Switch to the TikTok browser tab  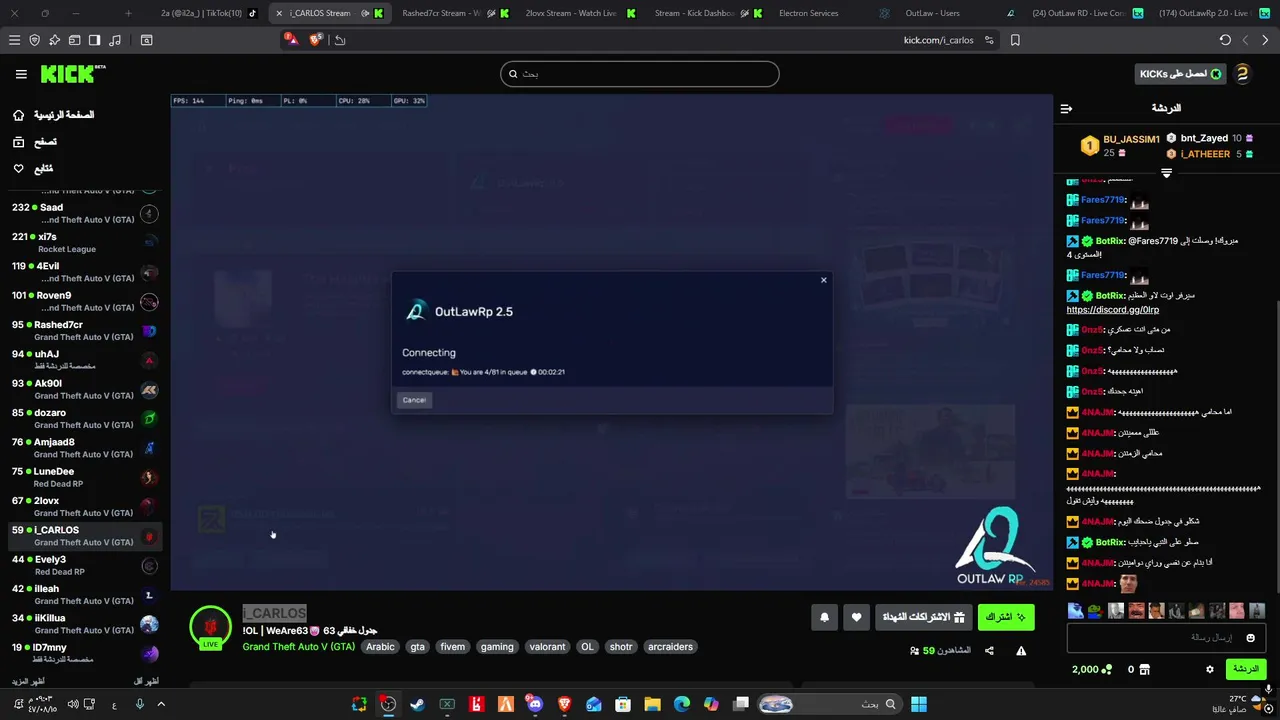point(208,13)
